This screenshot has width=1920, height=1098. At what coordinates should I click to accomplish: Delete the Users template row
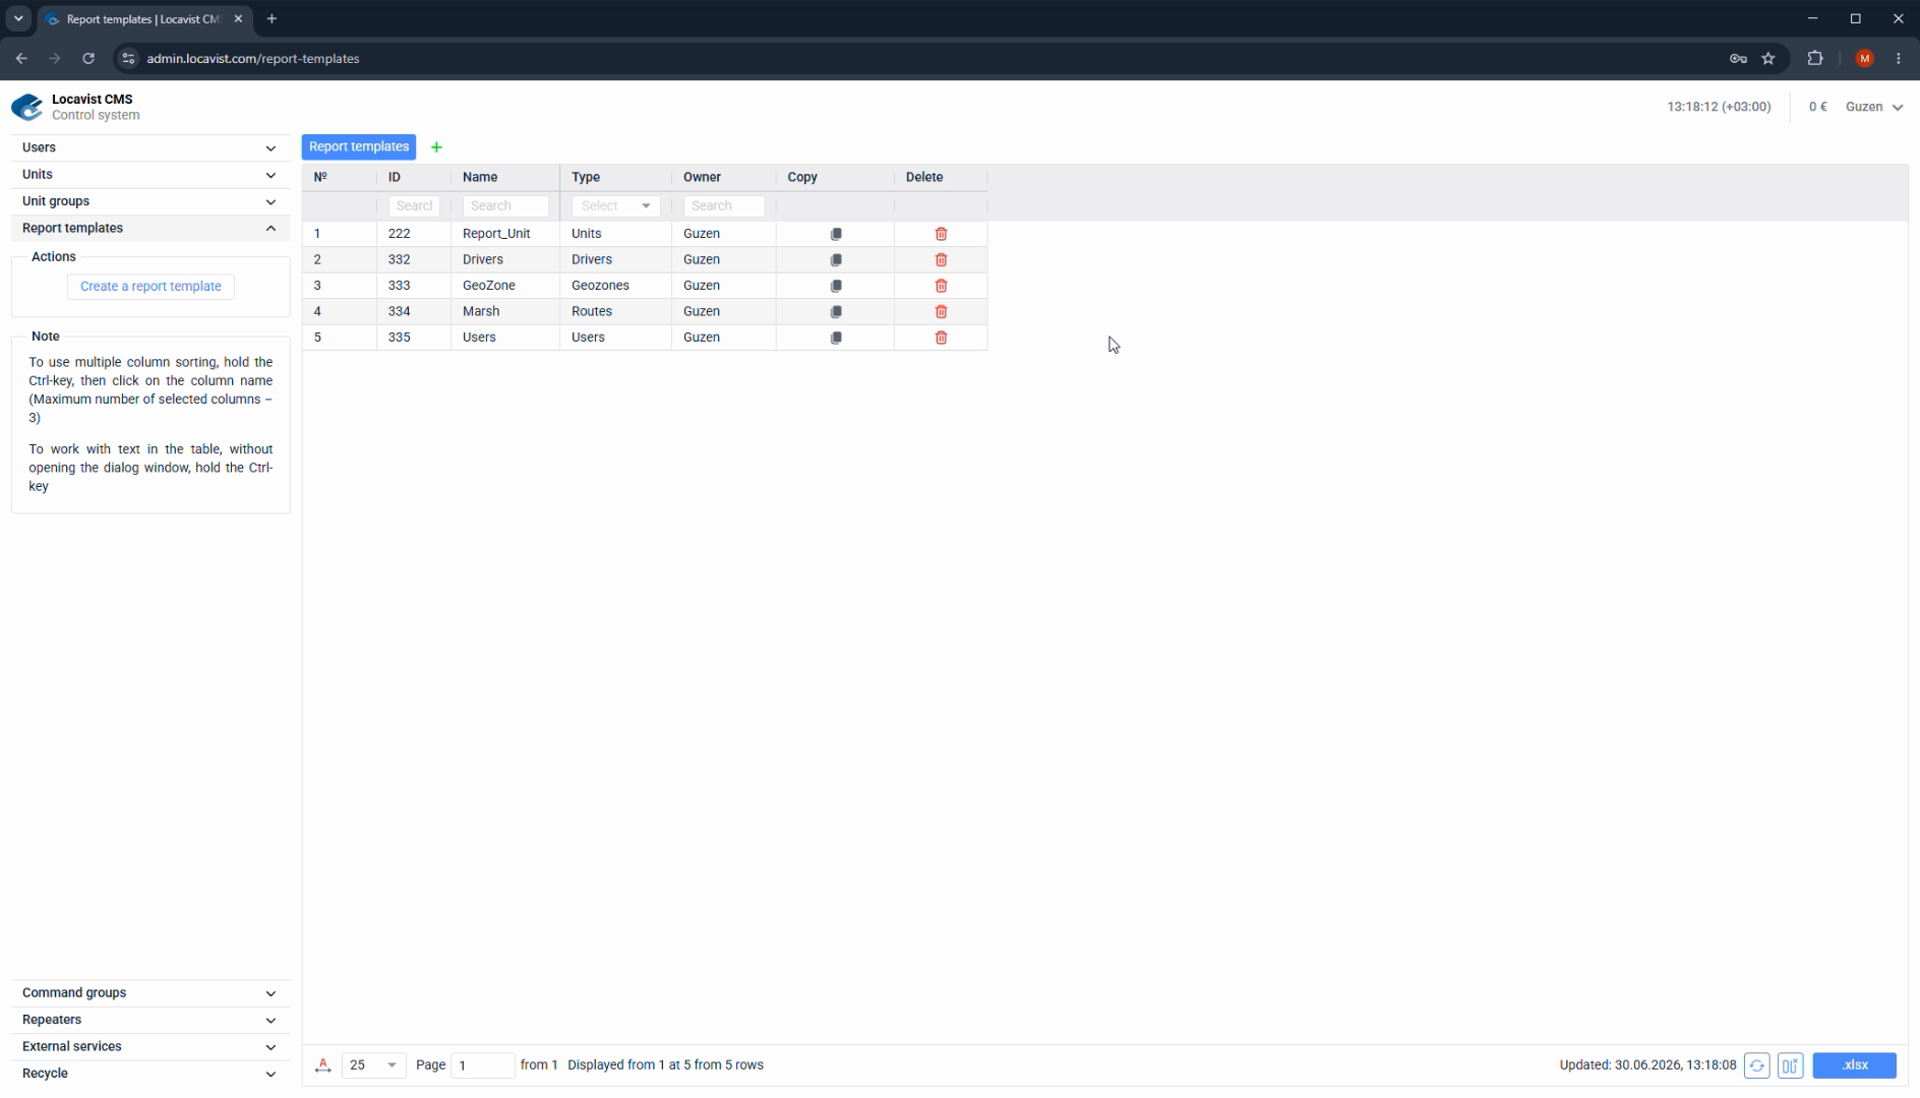(x=941, y=338)
